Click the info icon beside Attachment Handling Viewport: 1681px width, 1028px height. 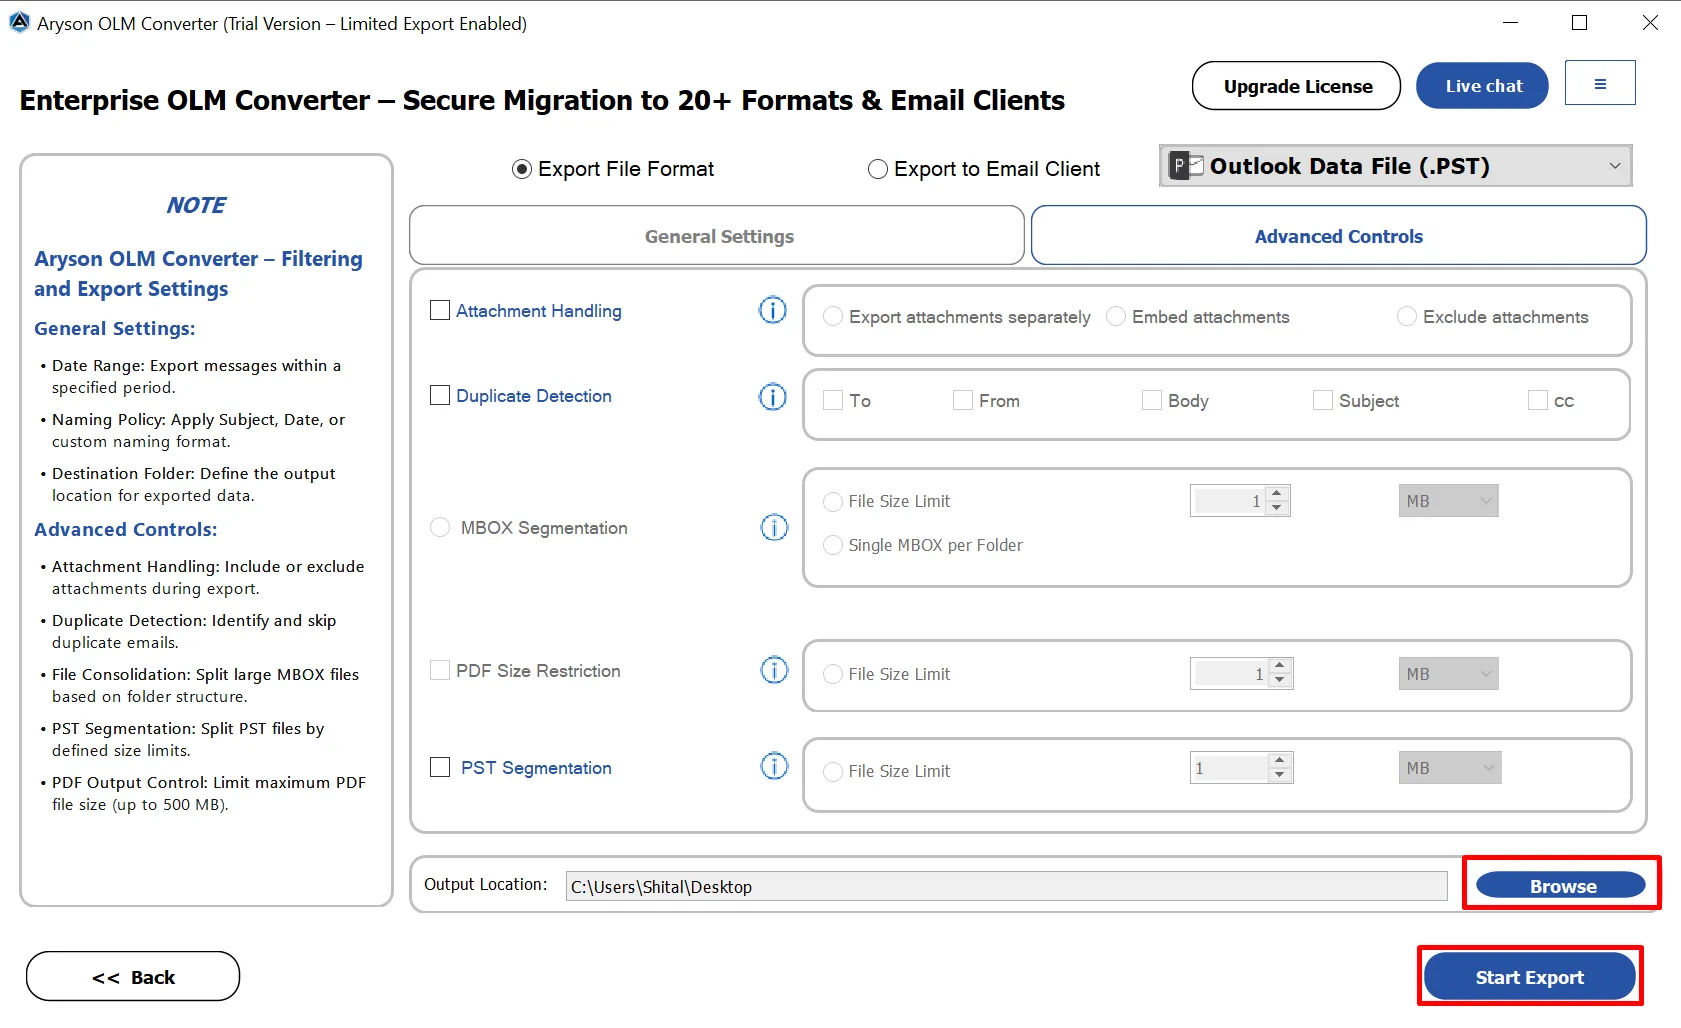[x=772, y=311]
